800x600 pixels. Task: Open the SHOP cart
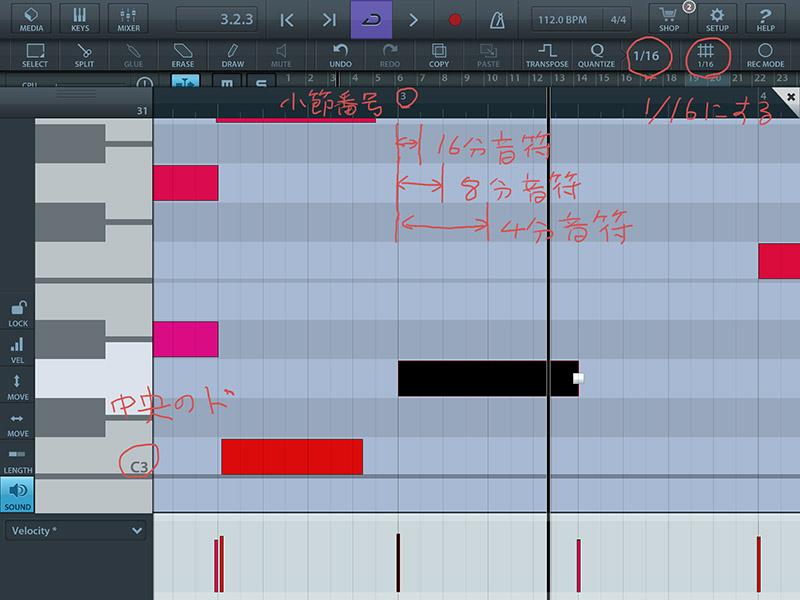(x=668, y=19)
